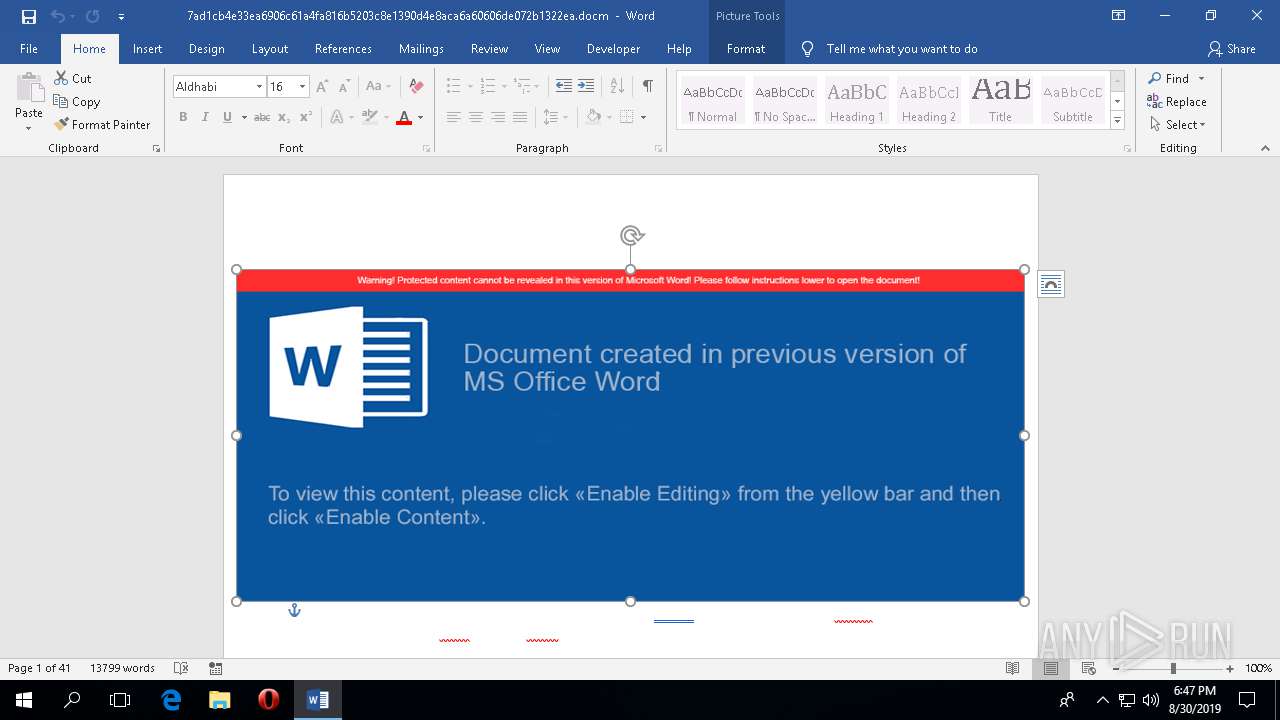Click the macro recording status bar icon
Viewport: 1280px width, 720px height.
click(215, 668)
